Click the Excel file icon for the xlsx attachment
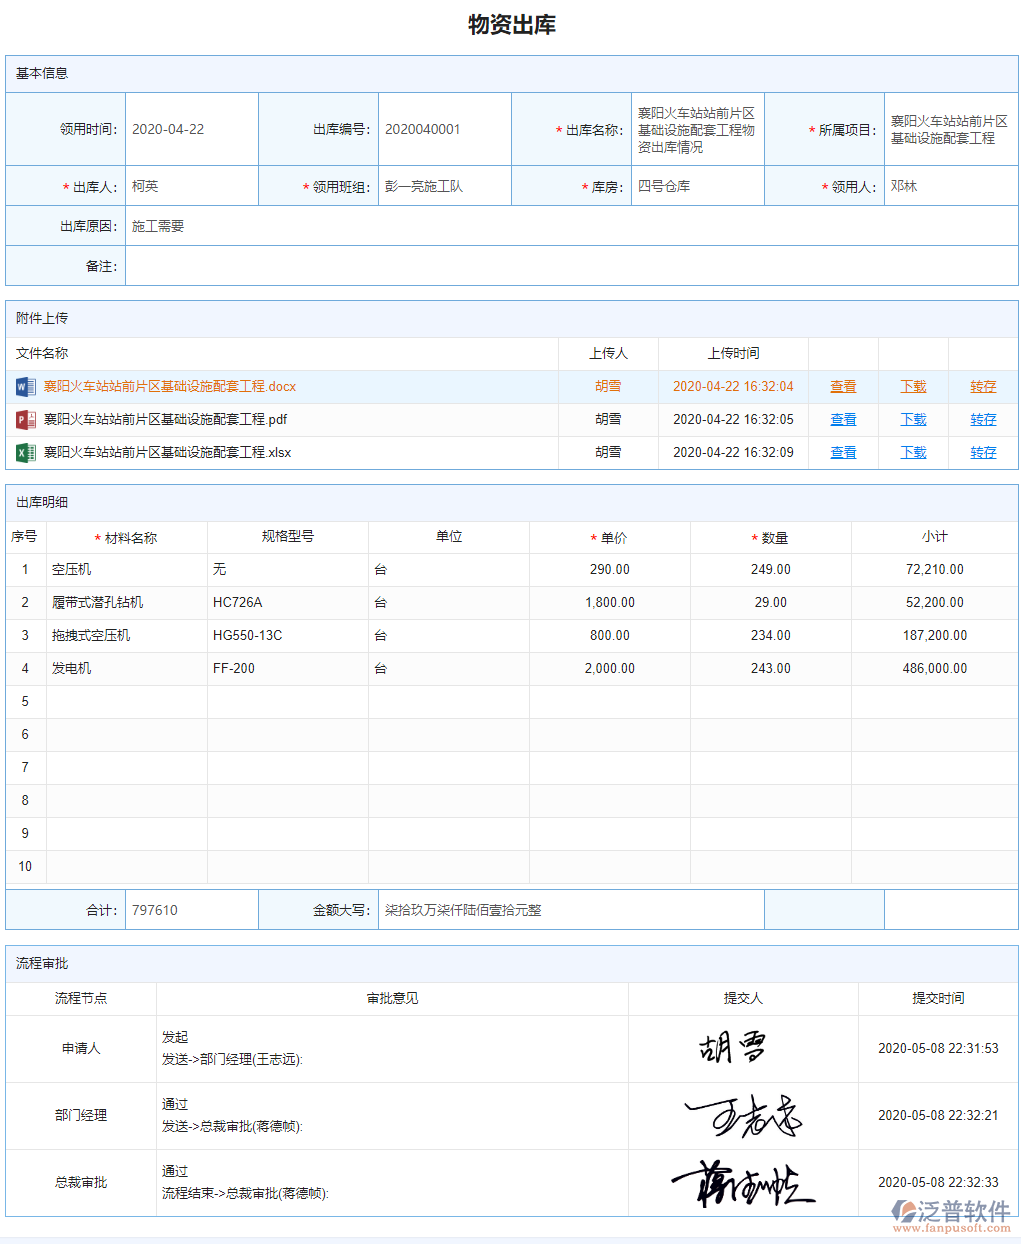Screen dimensions: 1021x1244 click(x=24, y=452)
